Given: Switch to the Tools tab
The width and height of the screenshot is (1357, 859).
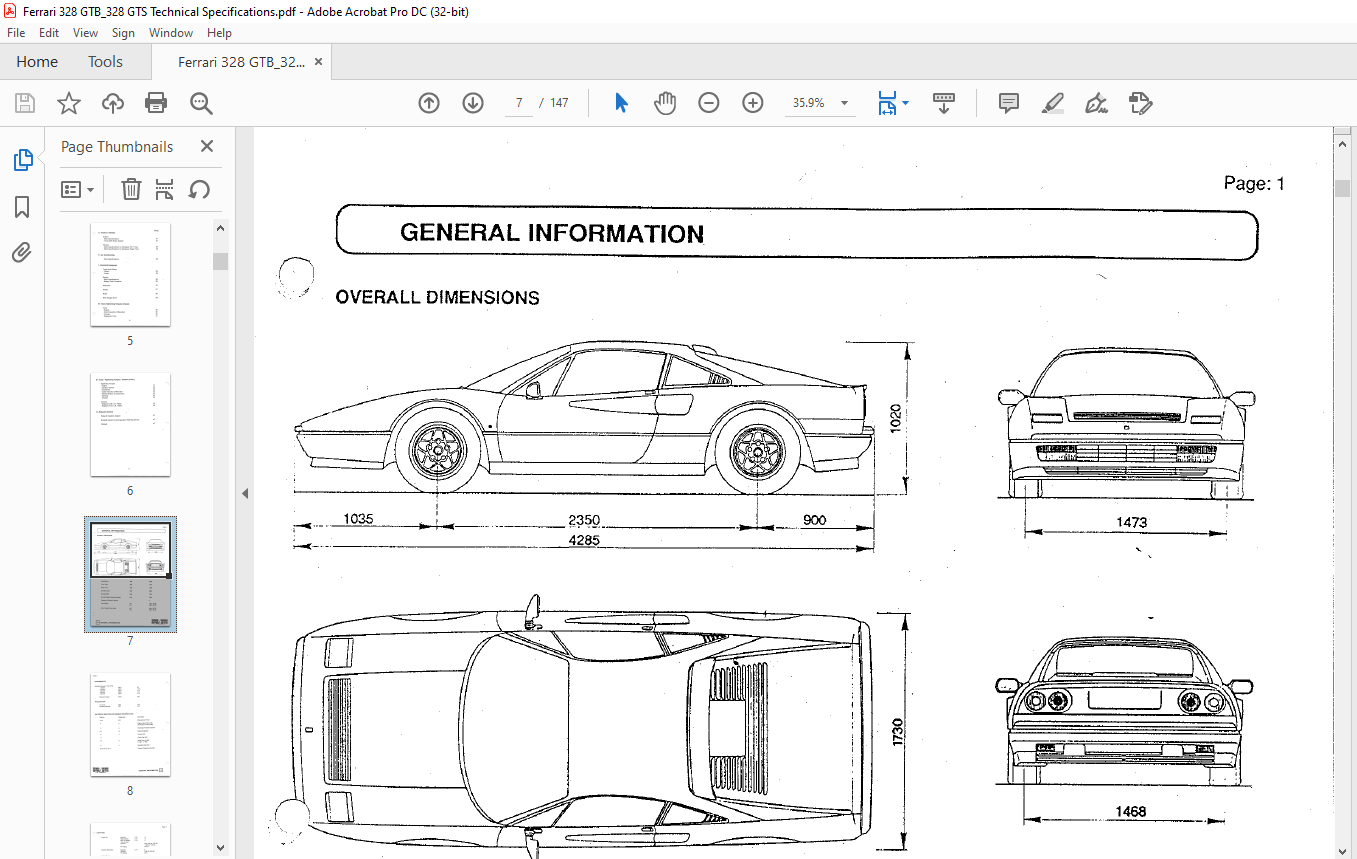Looking at the screenshot, I should coord(105,62).
